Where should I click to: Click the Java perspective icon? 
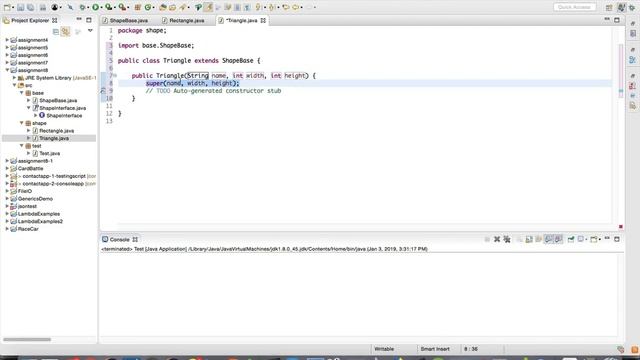point(621,7)
